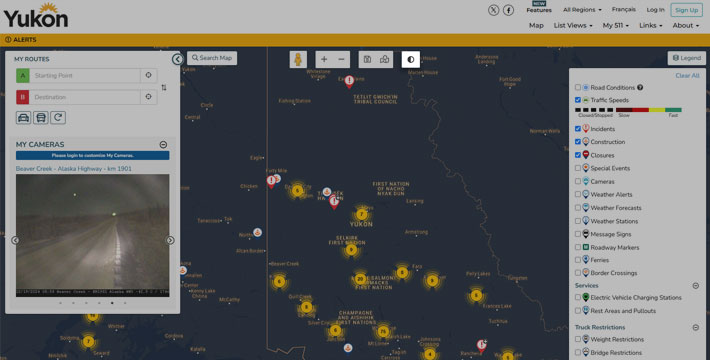Disable Traffic Speeds layer
This screenshot has height=360, width=710.
pyautogui.click(x=578, y=100)
